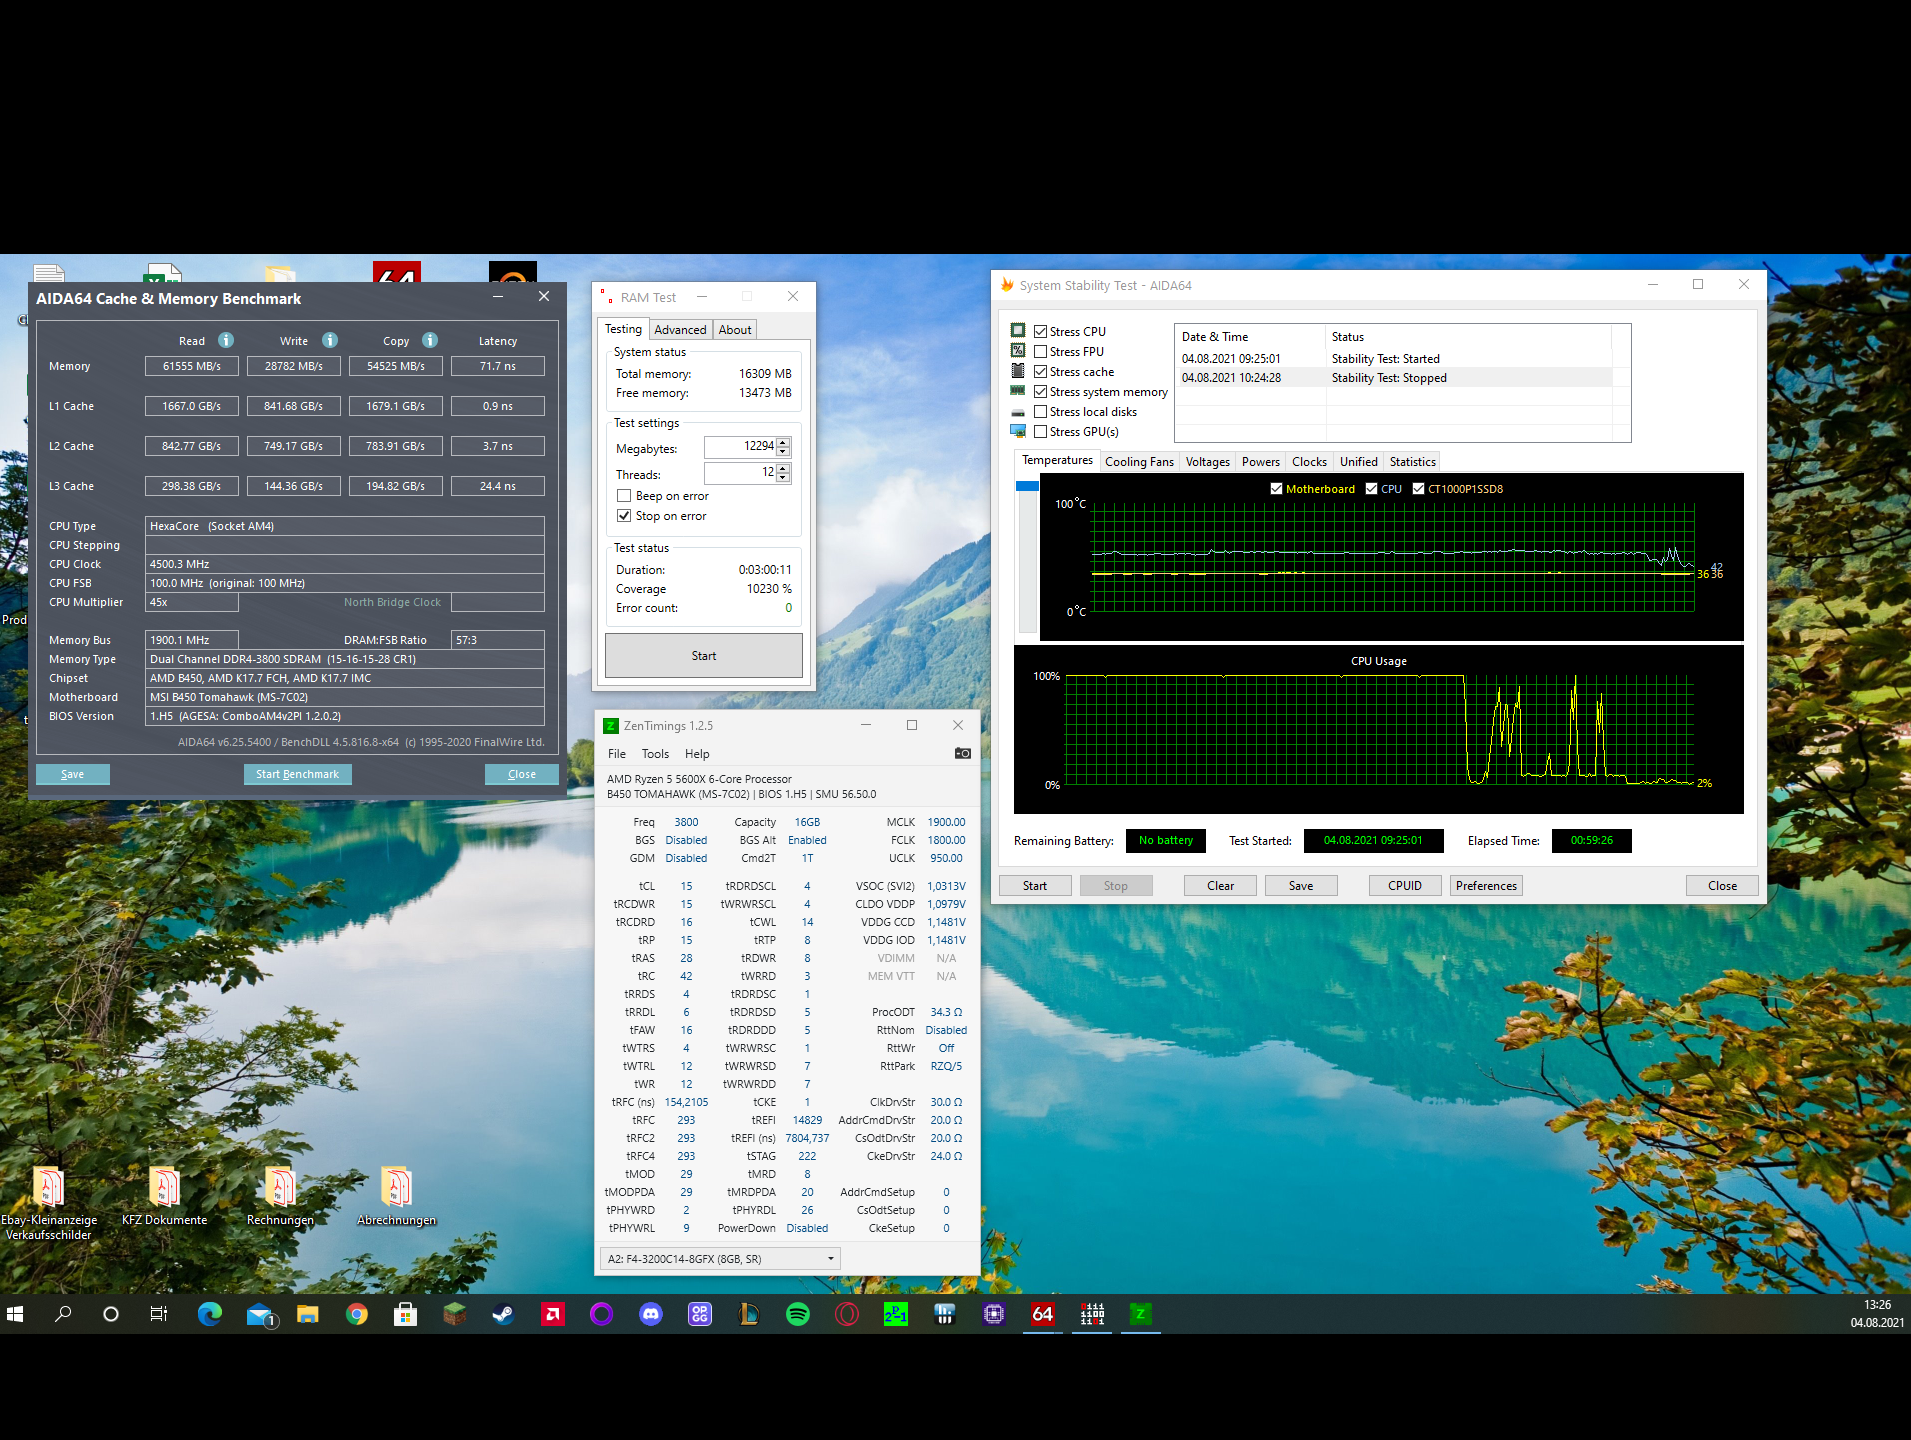Open the Tools menu in ZenTimings
The width and height of the screenshot is (1911, 1440).
[x=655, y=754]
